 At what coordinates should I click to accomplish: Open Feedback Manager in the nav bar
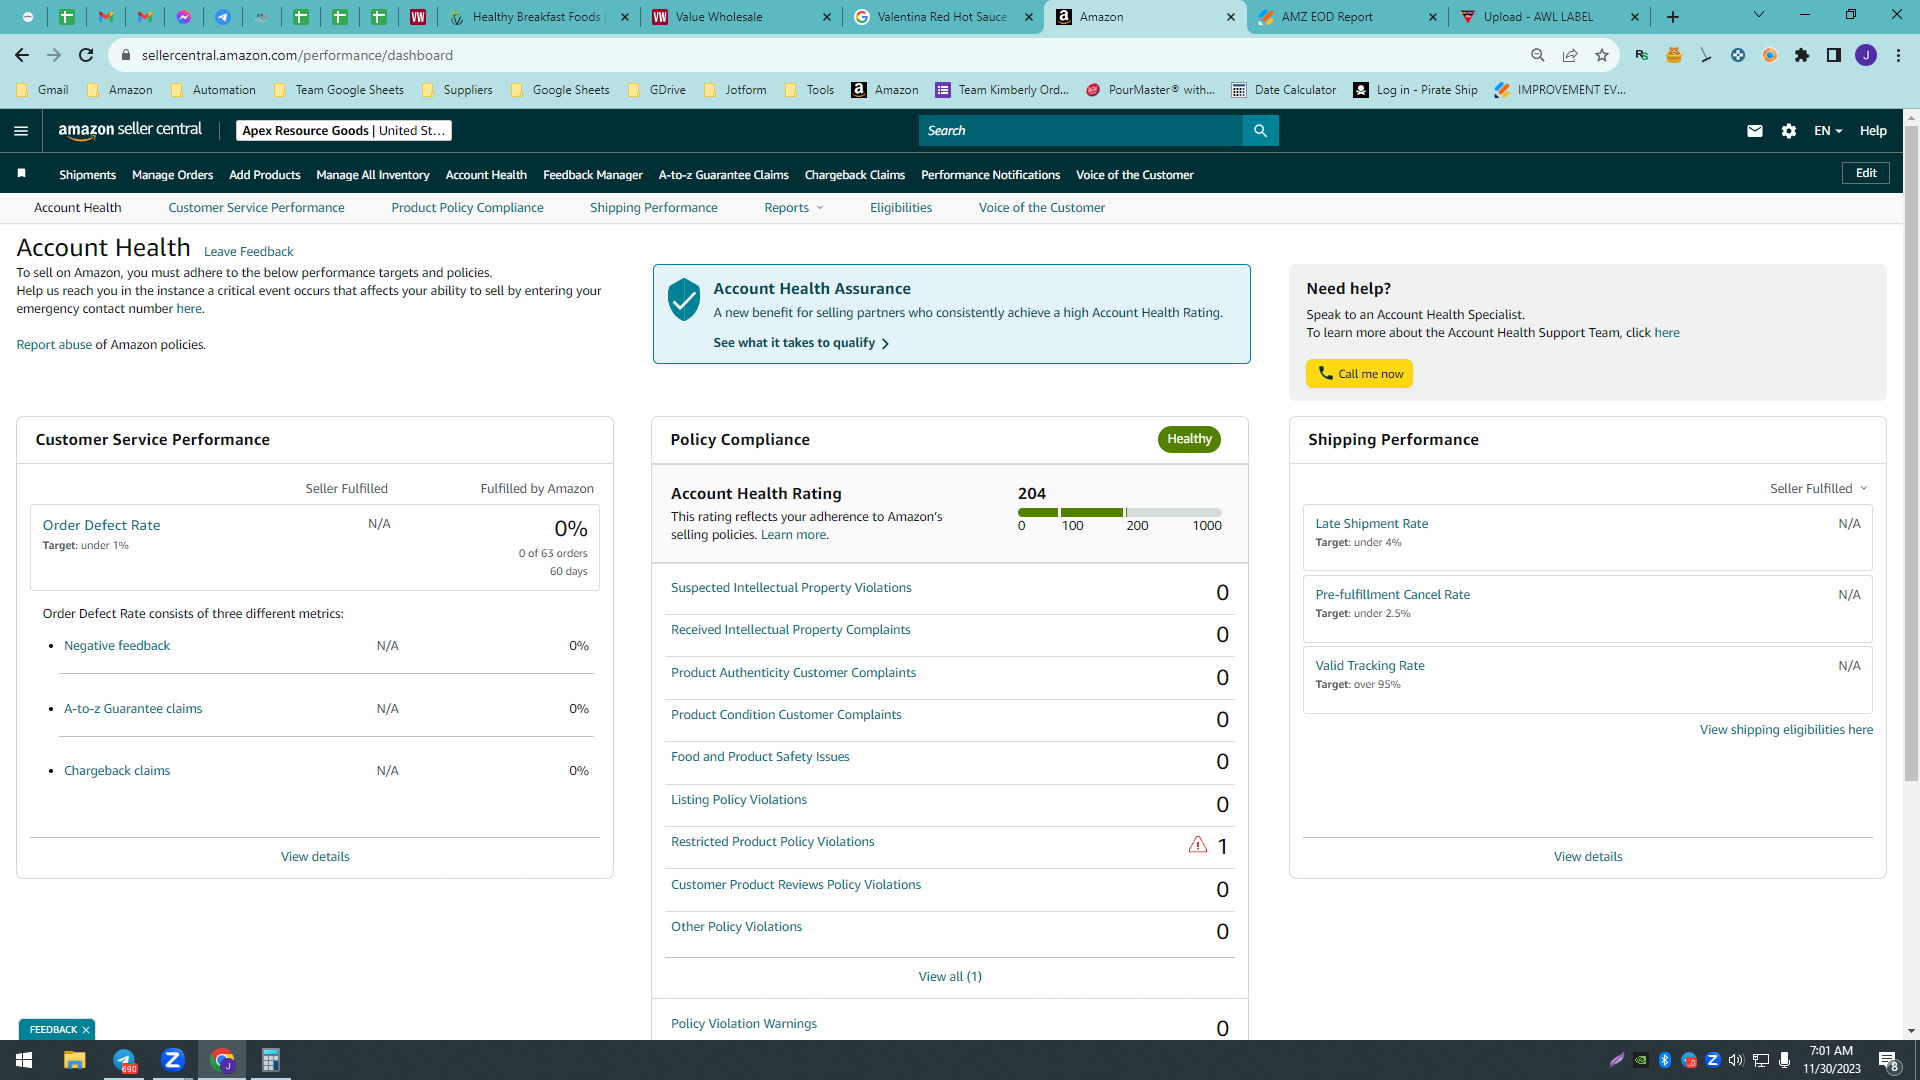593,175
